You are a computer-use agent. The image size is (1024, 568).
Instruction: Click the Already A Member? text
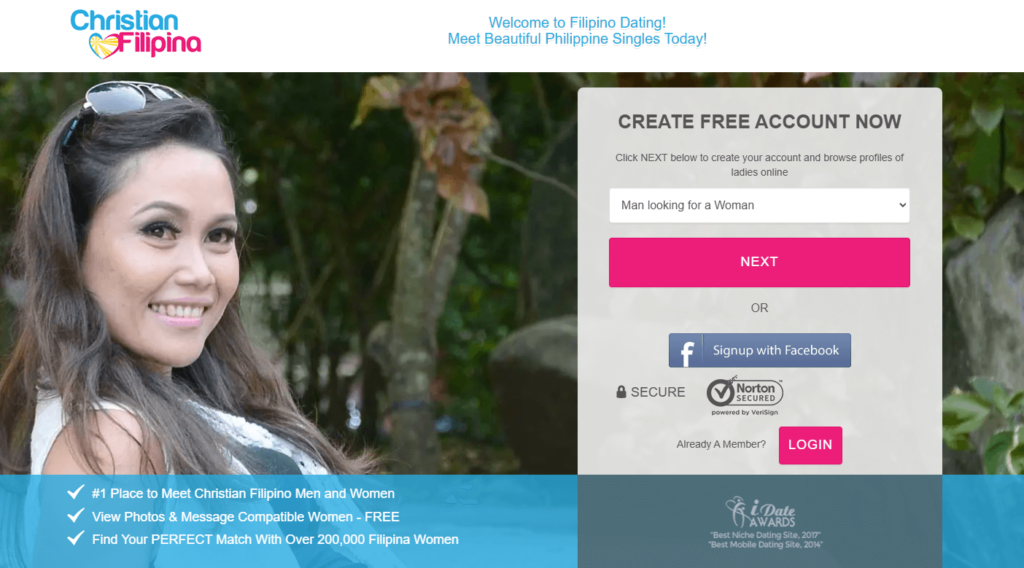pyautogui.click(x=721, y=445)
